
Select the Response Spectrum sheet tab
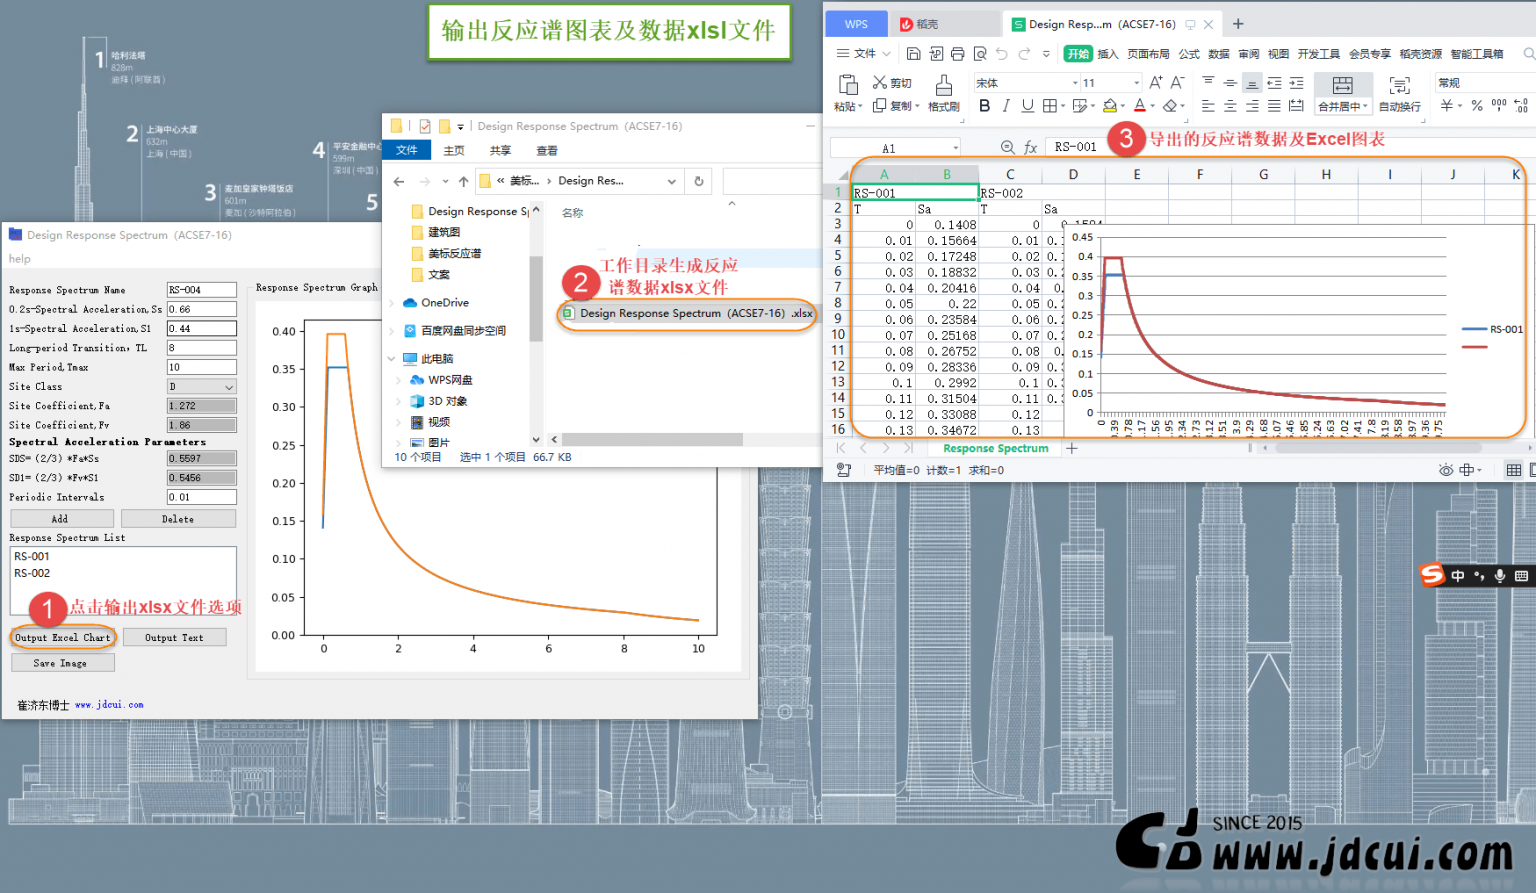pyautogui.click(x=994, y=447)
